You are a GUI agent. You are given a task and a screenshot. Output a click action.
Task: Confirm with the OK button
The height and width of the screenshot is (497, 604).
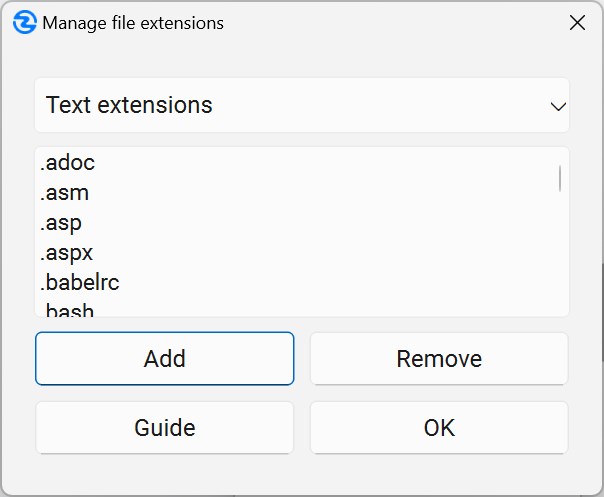pos(439,428)
